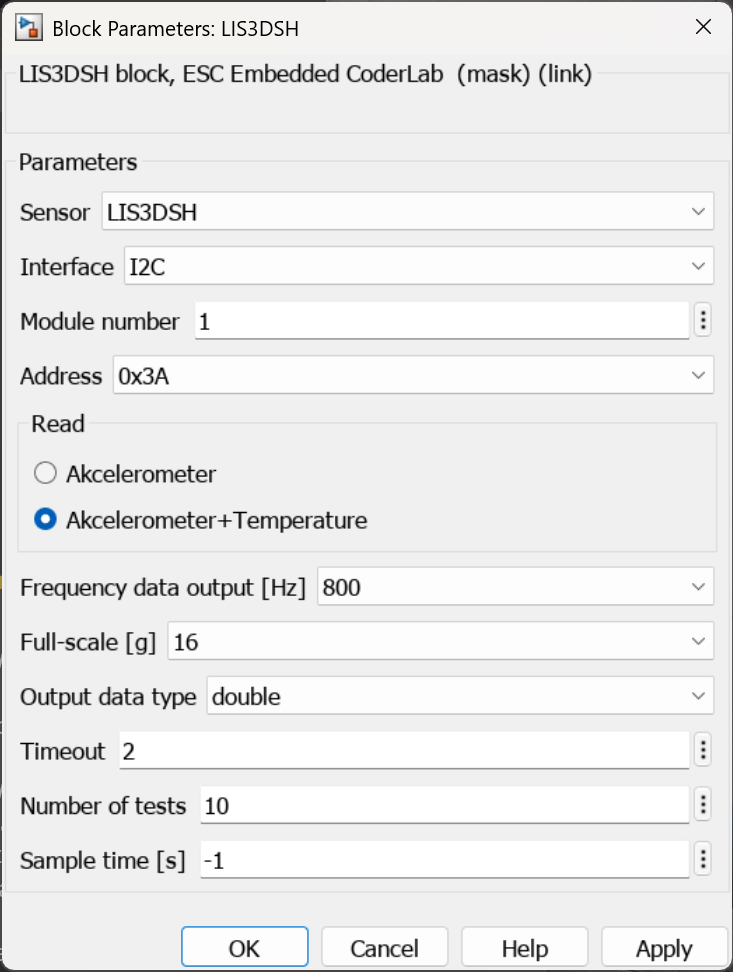Click the Number of tests input field
This screenshot has width=733, height=972.
click(x=445, y=805)
